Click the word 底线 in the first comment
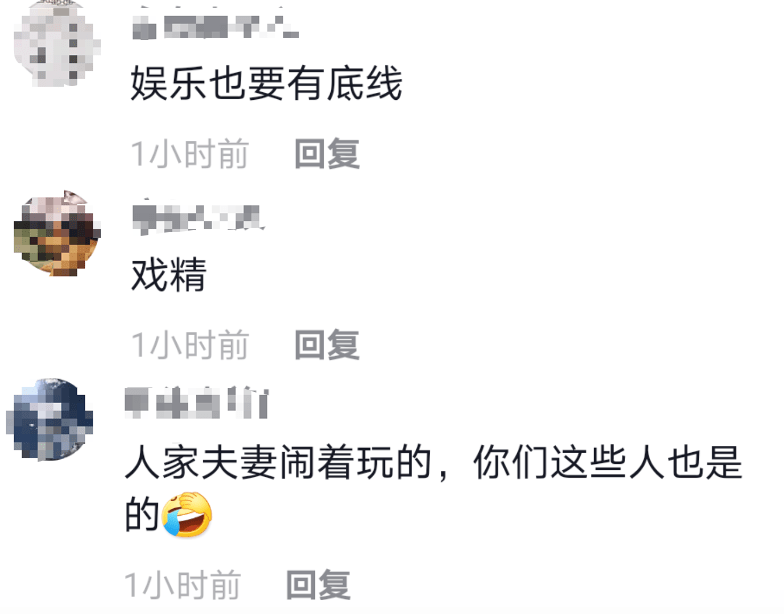The height and width of the screenshot is (614, 784). (364, 84)
